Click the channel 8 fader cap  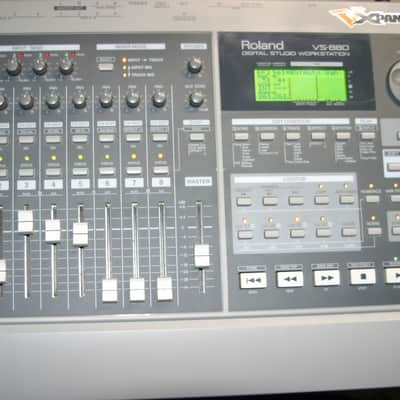coord(165,288)
